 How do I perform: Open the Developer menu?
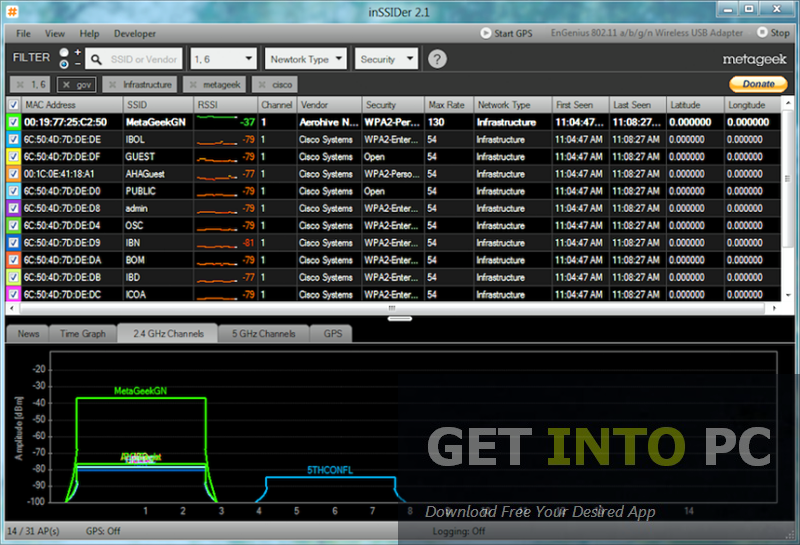tap(135, 33)
